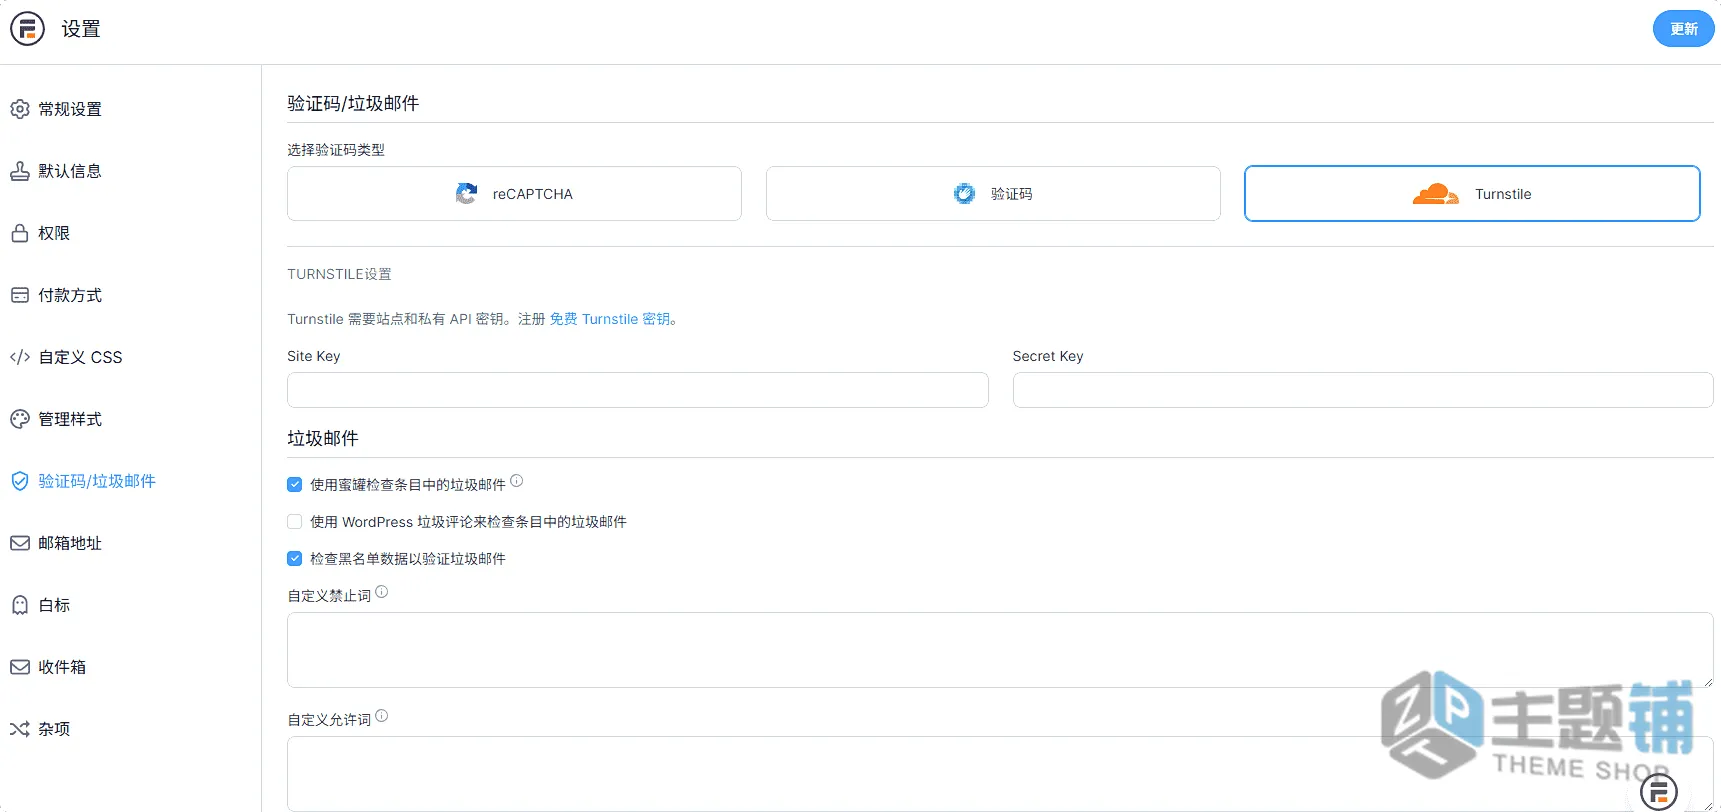Click the 自定义允许词 text area
1721x812 pixels.
pyautogui.click(x=1000, y=774)
